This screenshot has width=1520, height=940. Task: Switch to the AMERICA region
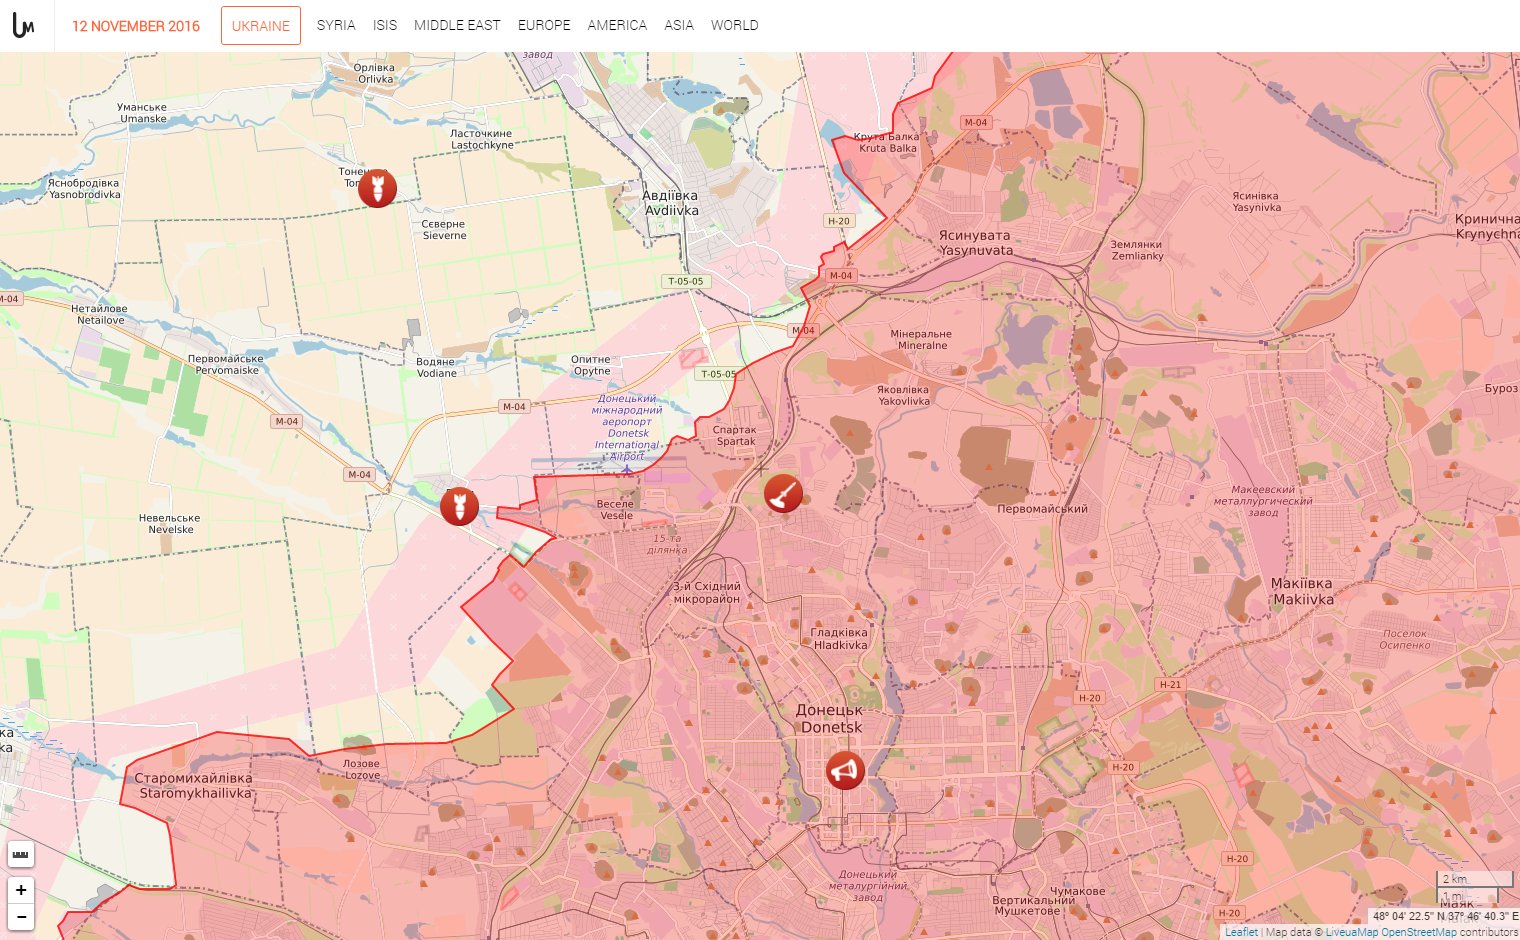click(x=617, y=25)
